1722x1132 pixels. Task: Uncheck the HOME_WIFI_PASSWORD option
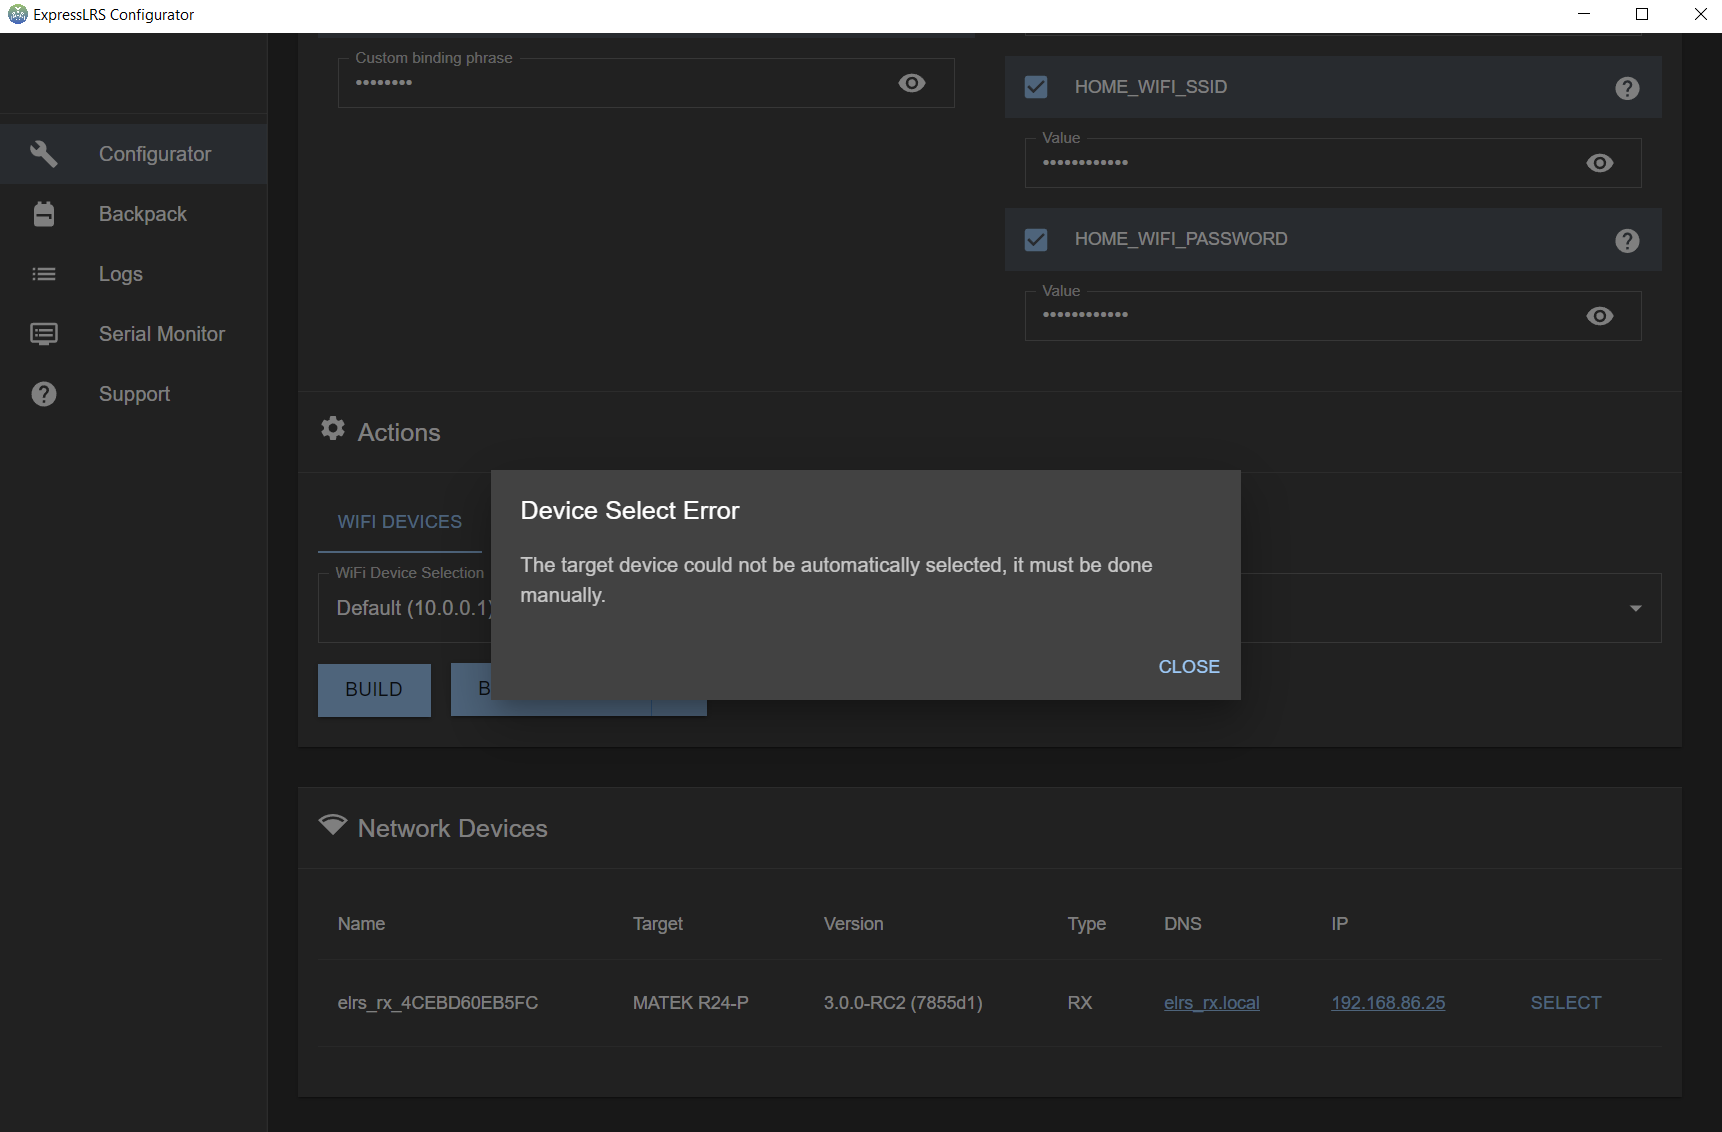[1036, 240]
